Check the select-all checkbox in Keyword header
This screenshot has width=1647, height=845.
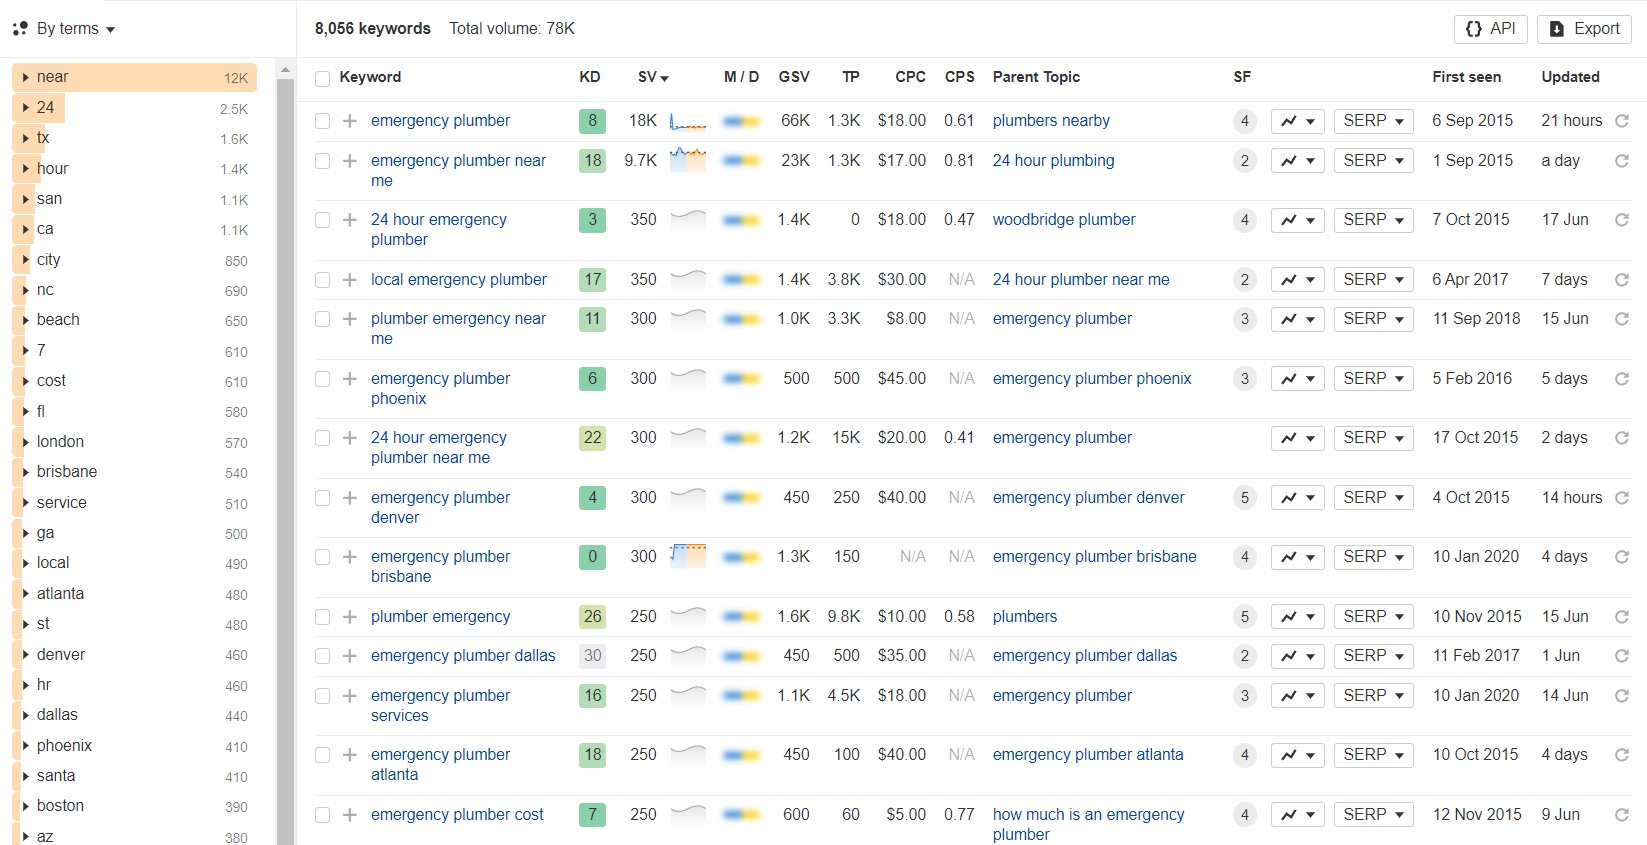pyautogui.click(x=322, y=78)
